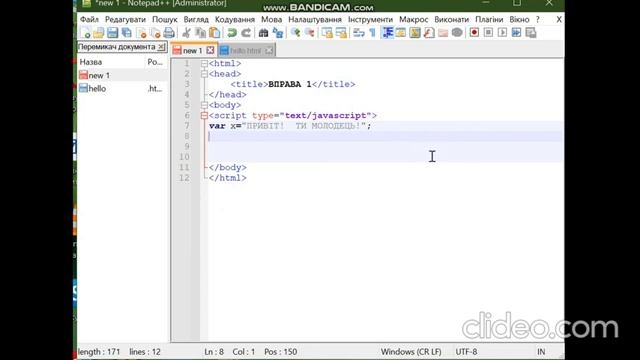Play back the recorded macro icon
This screenshot has height=360, width=640.
502,33
